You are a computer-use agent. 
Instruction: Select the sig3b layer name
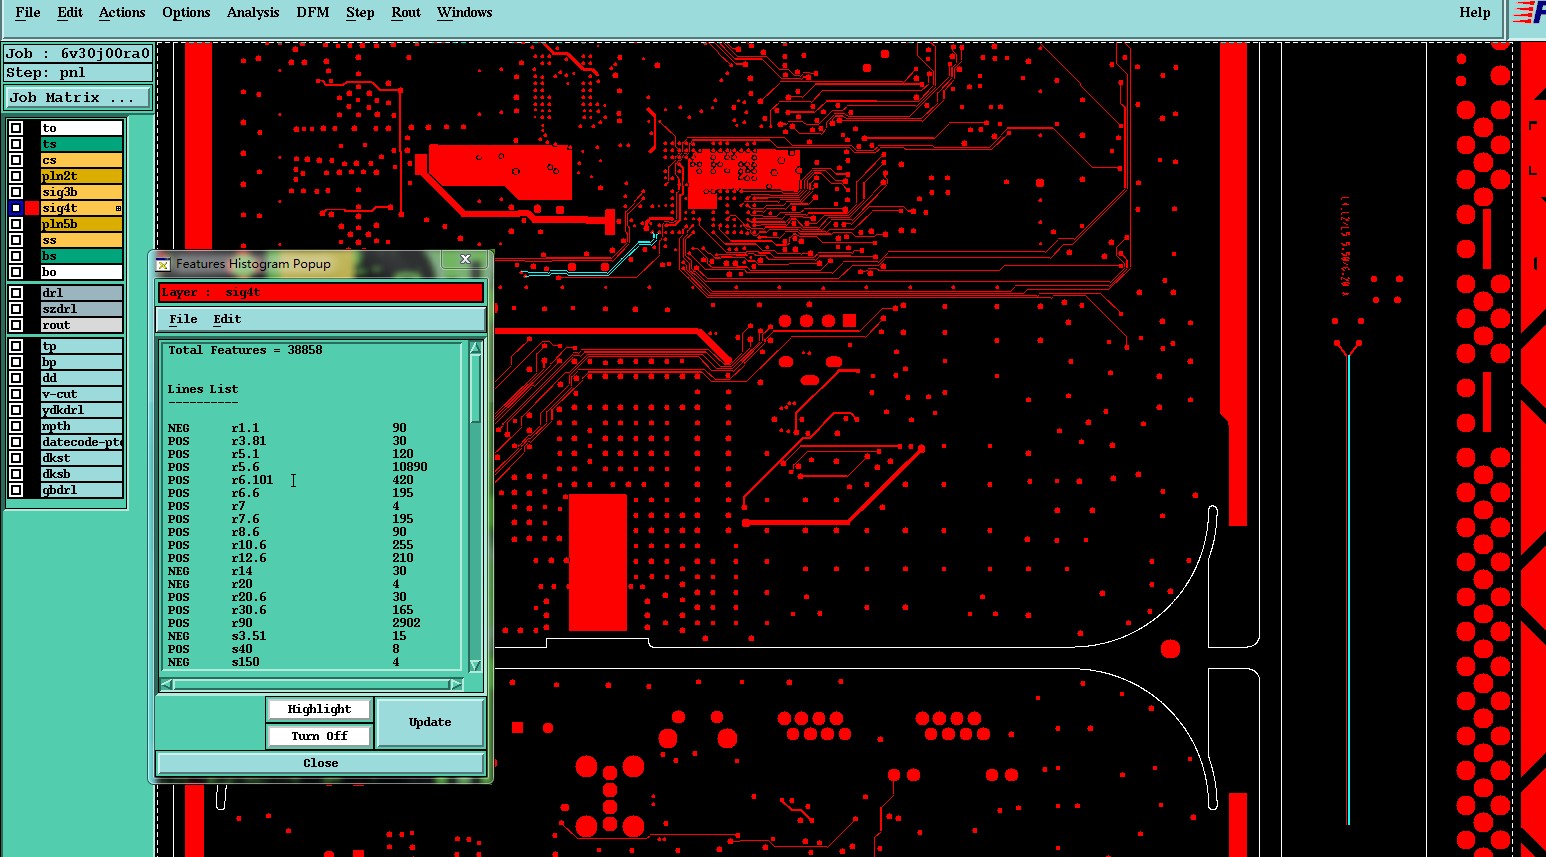click(81, 192)
